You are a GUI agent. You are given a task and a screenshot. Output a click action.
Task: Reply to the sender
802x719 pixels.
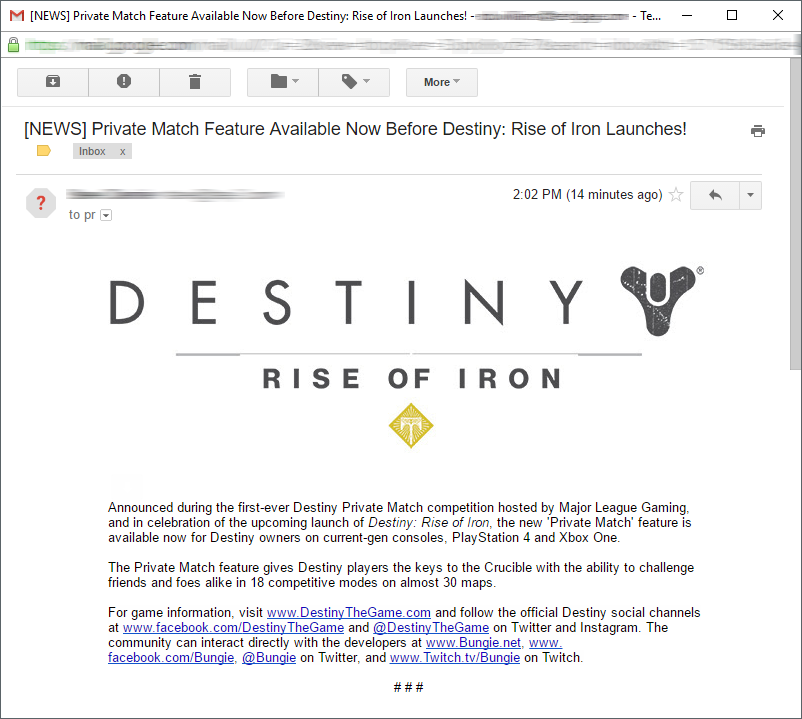tap(712, 195)
